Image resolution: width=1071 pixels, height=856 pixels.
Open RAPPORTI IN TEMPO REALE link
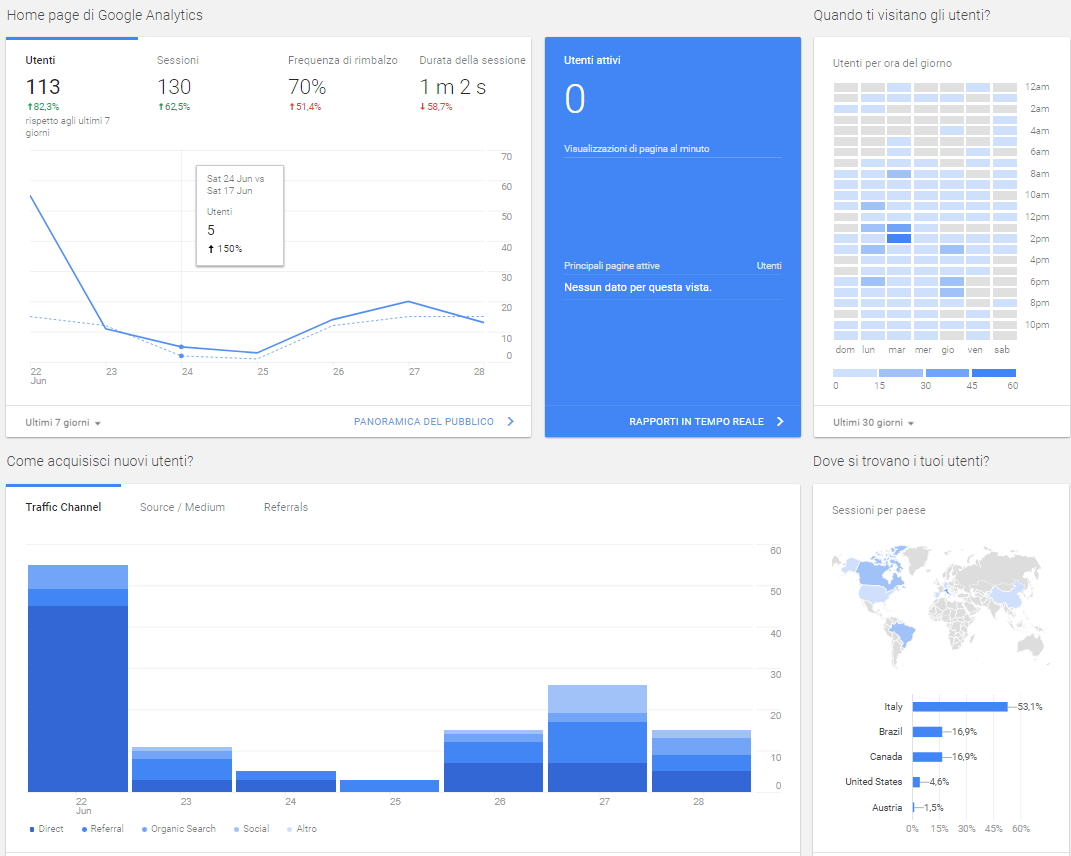tap(696, 422)
